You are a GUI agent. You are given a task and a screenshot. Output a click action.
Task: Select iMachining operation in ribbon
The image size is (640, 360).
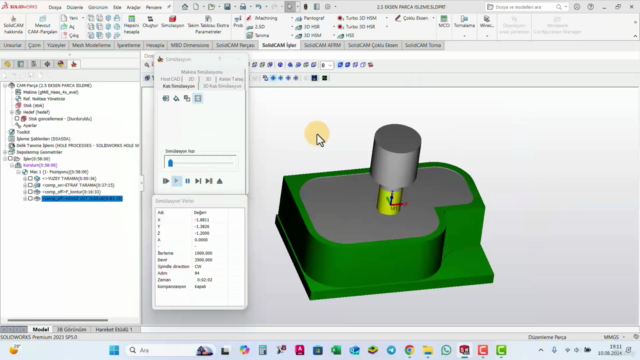click(x=262, y=18)
